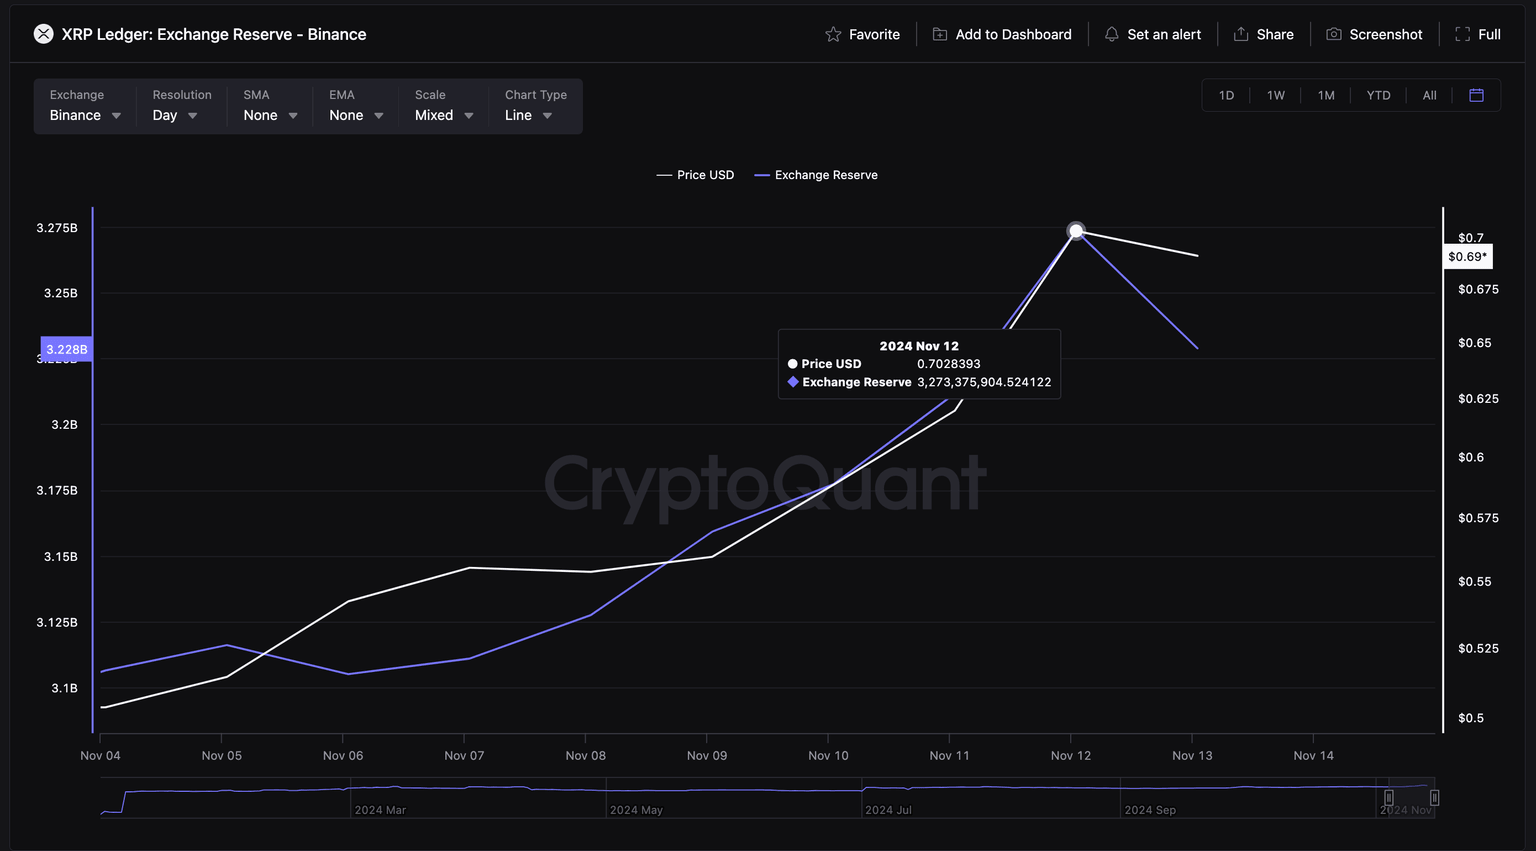Click the XRP logo icon in title
This screenshot has height=851, width=1536.
pyautogui.click(x=43, y=34)
